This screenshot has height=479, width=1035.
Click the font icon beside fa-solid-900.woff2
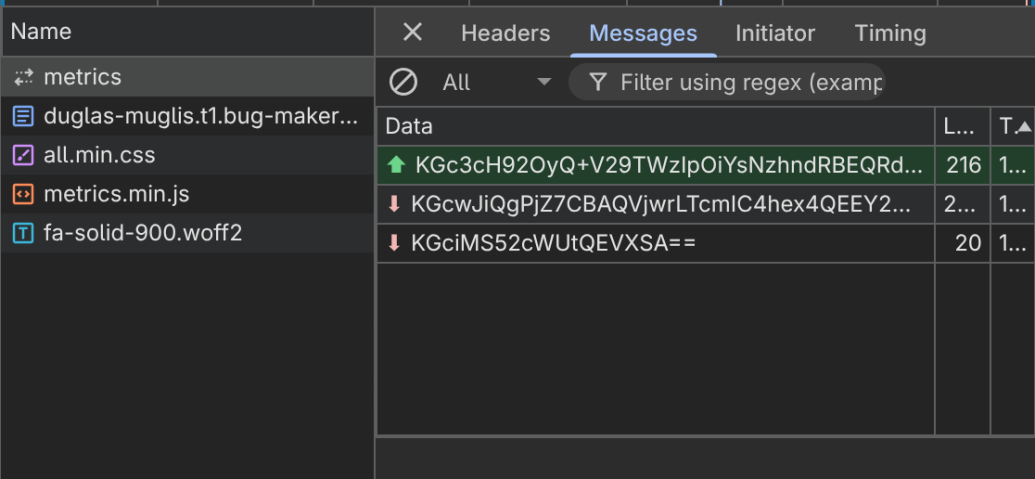pyautogui.click(x=23, y=234)
